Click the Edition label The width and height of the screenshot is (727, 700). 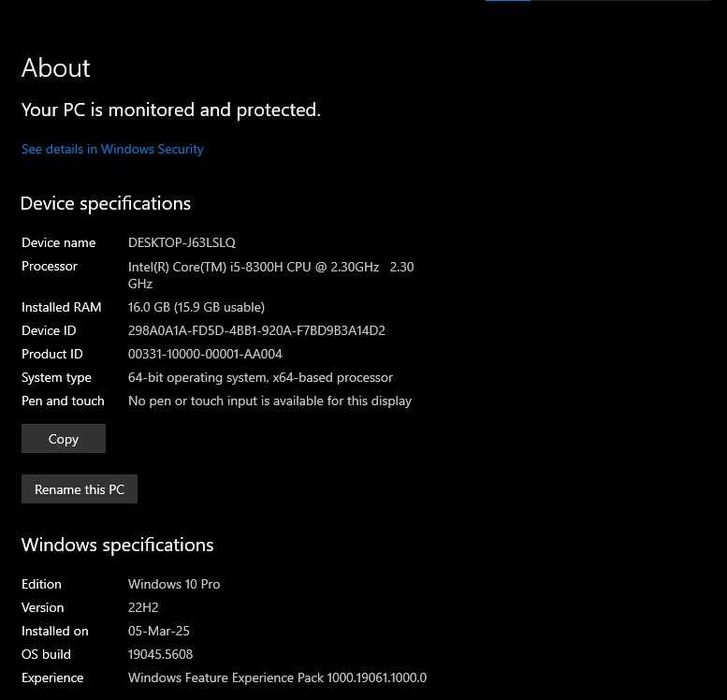pos(41,584)
